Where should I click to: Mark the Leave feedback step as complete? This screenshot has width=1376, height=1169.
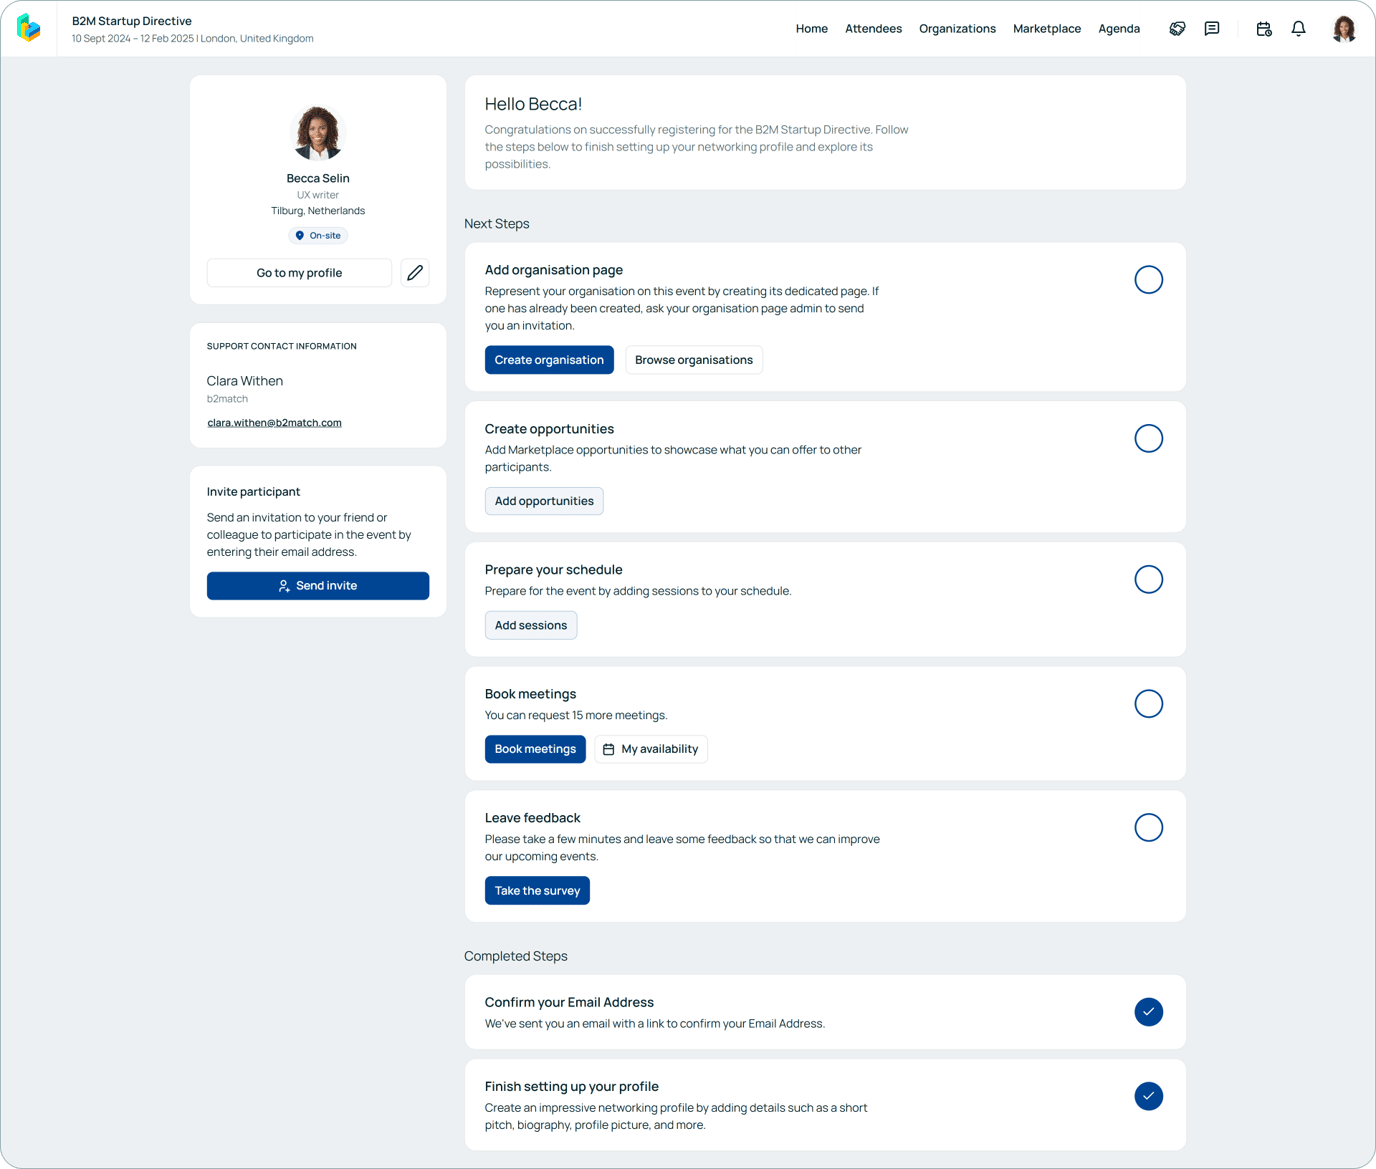(x=1148, y=827)
